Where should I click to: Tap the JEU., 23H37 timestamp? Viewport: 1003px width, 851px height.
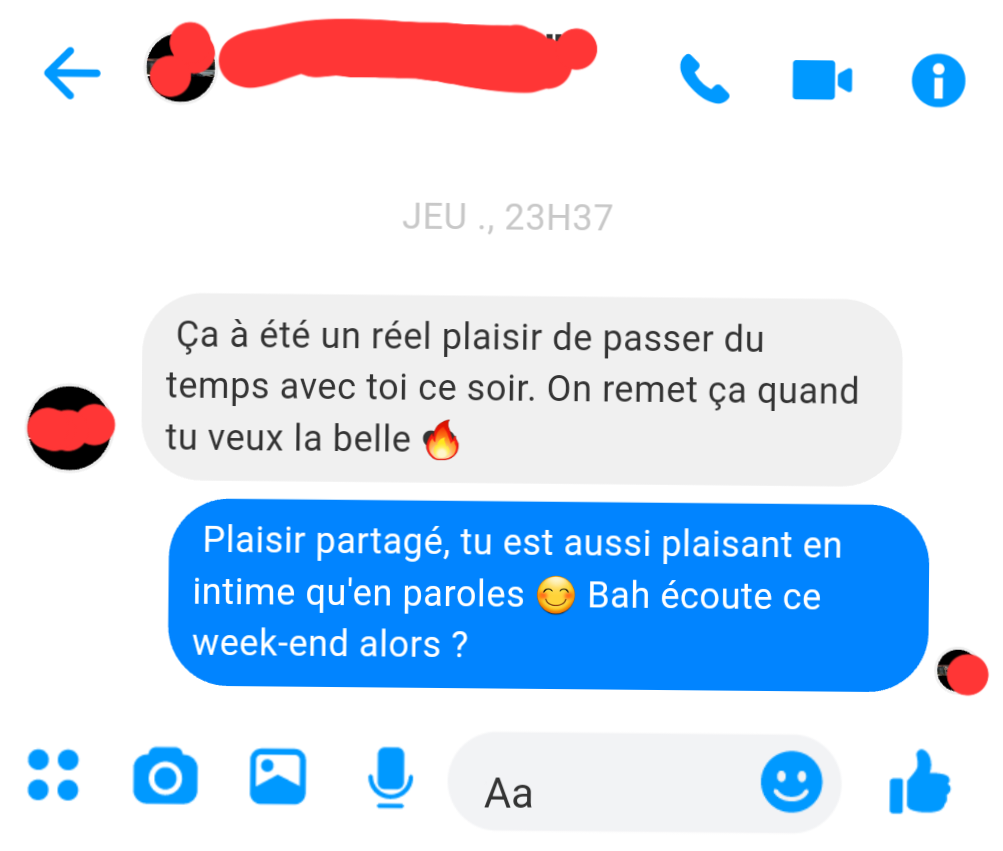click(507, 217)
